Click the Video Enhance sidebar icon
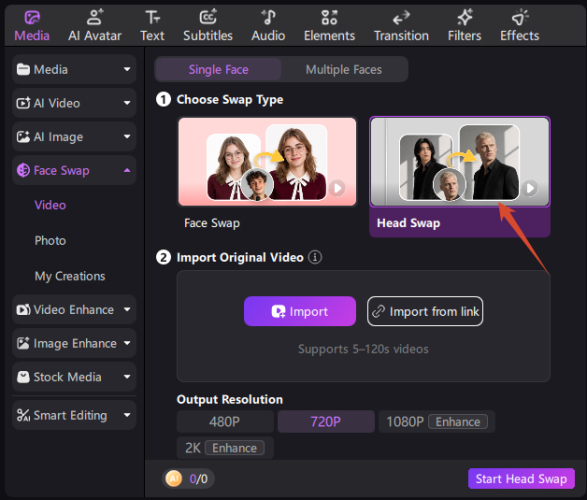 [x=23, y=310]
